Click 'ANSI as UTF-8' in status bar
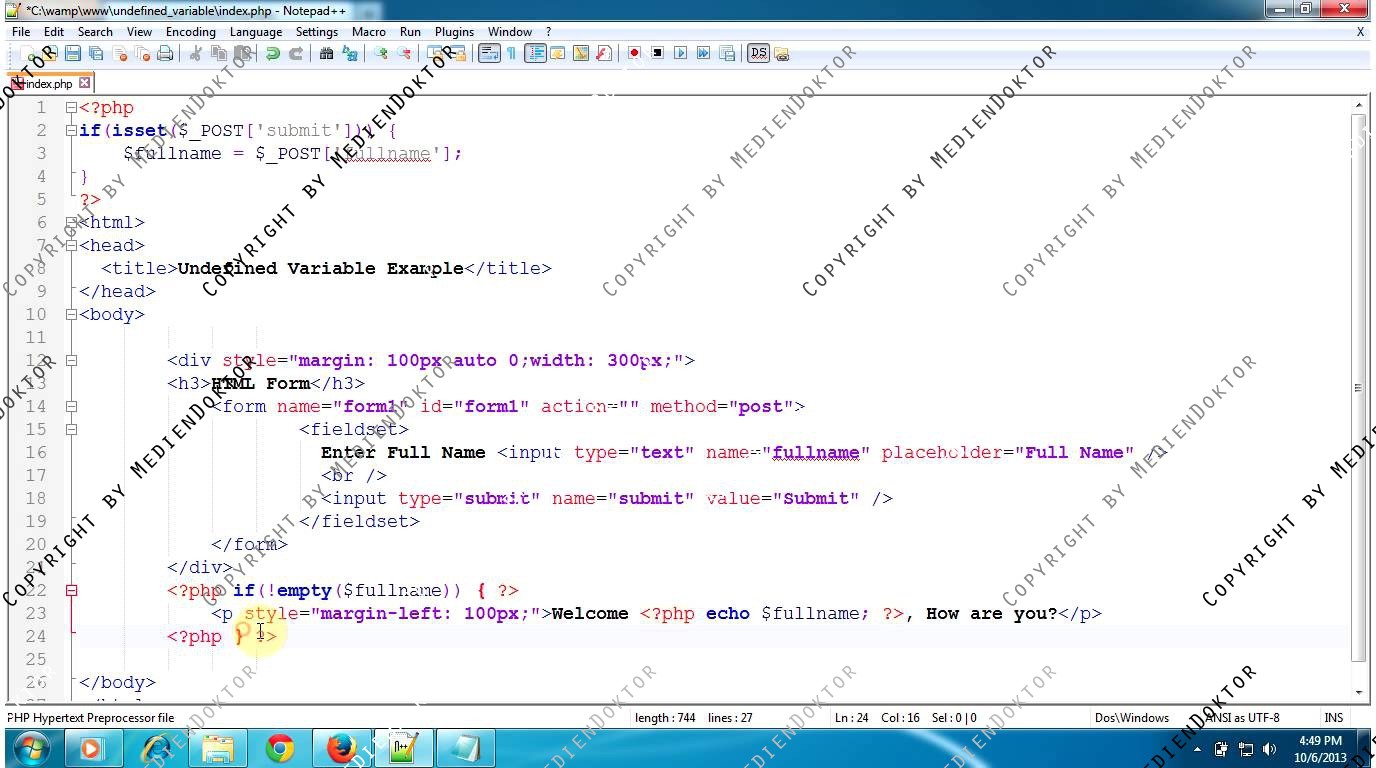Screen dimensions: 1376x768 pyautogui.click(x=1241, y=717)
